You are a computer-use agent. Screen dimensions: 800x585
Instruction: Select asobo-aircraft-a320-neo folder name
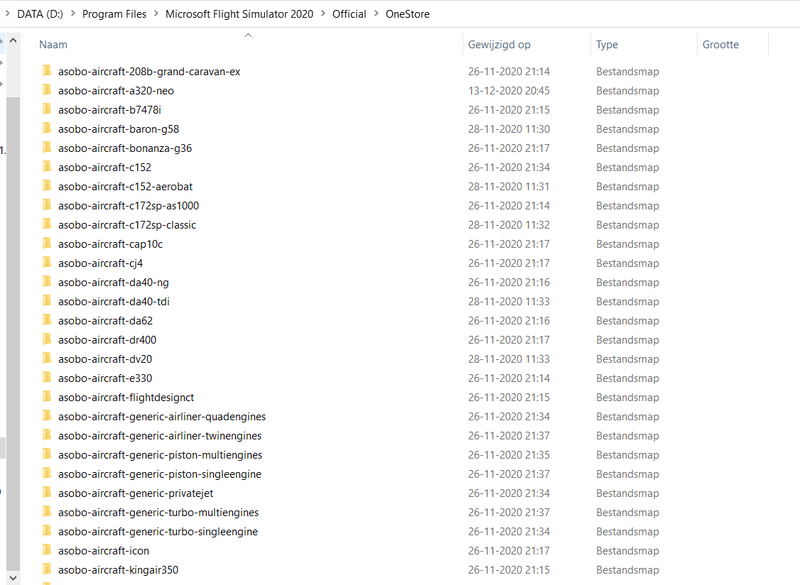pos(116,90)
